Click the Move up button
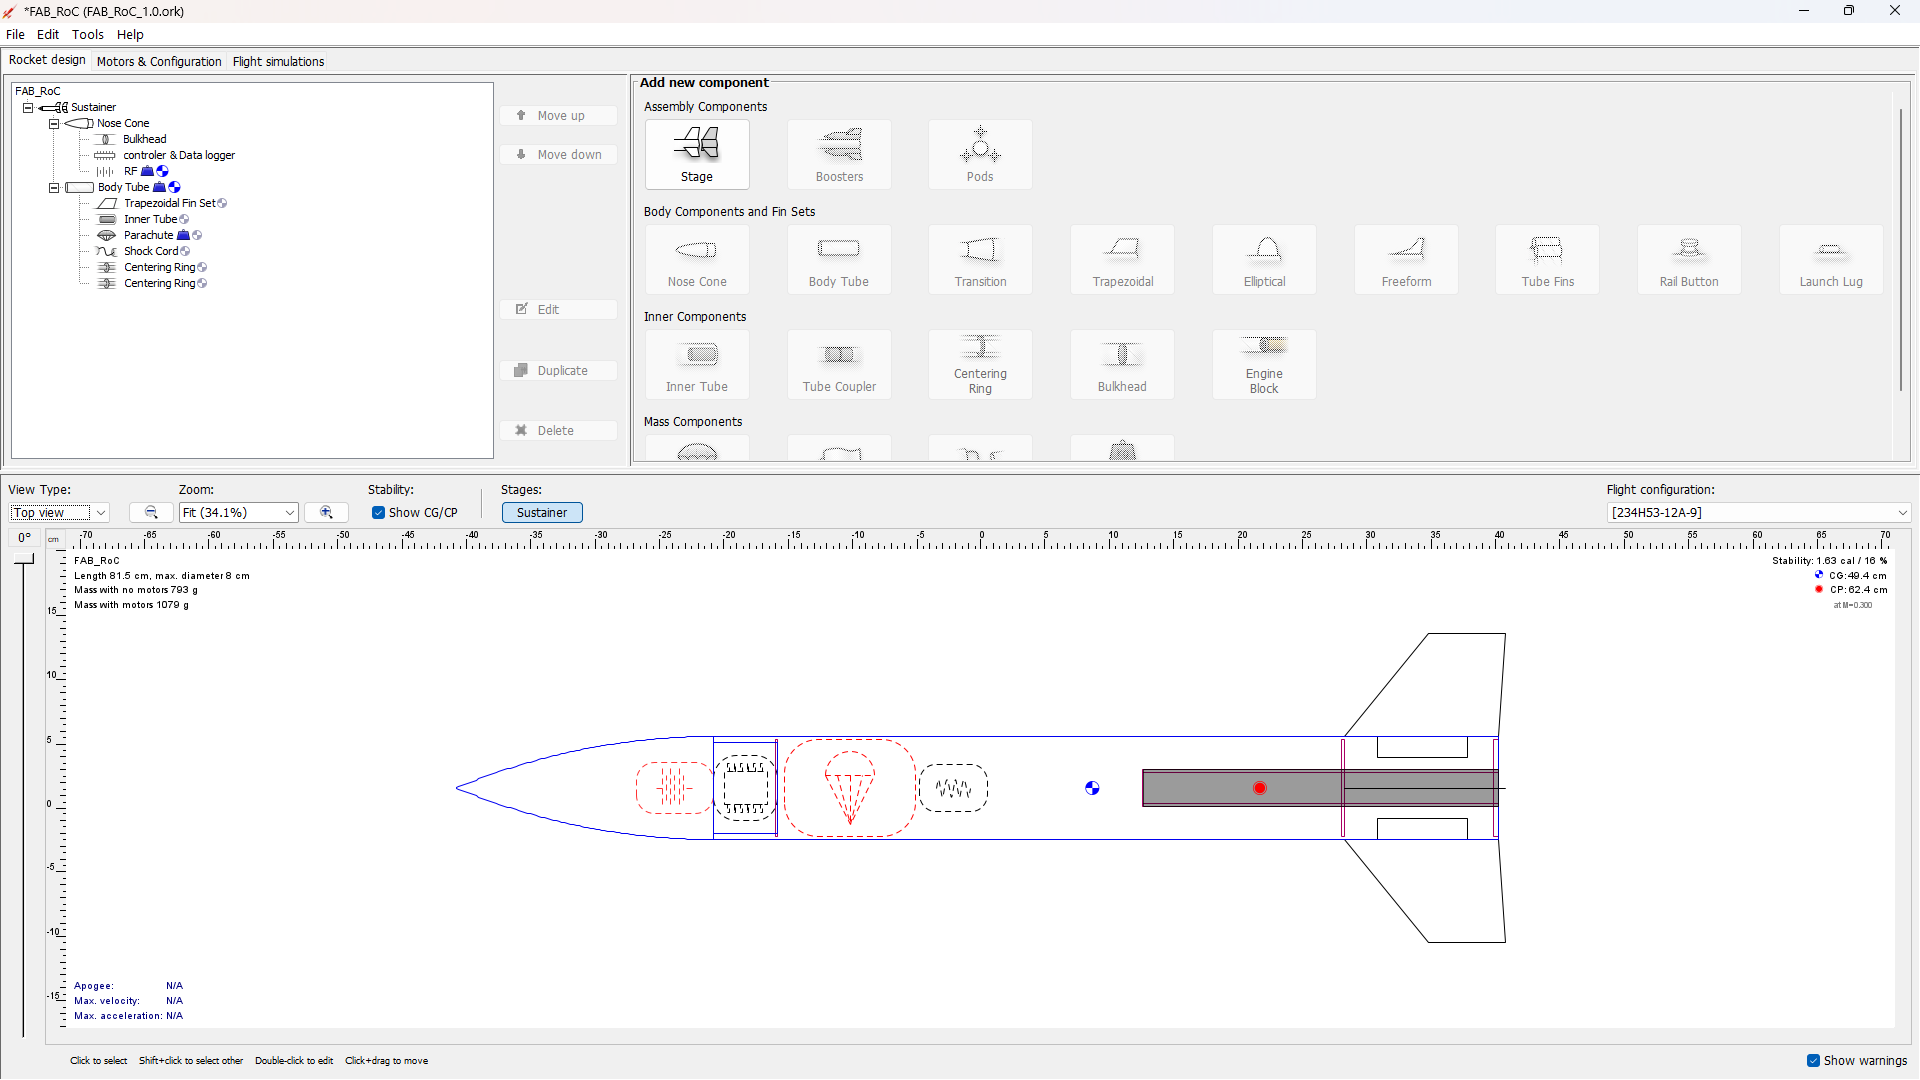This screenshot has height=1080, width=1920. [x=559, y=116]
